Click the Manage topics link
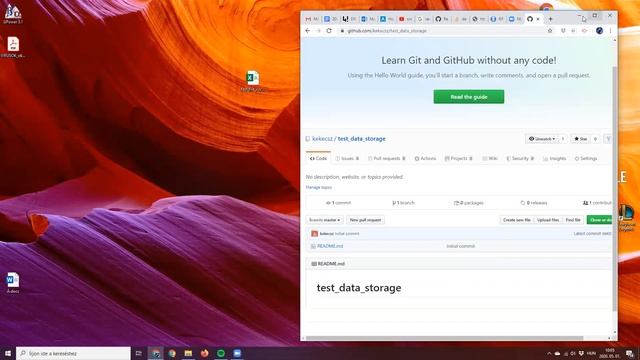 click(x=319, y=187)
